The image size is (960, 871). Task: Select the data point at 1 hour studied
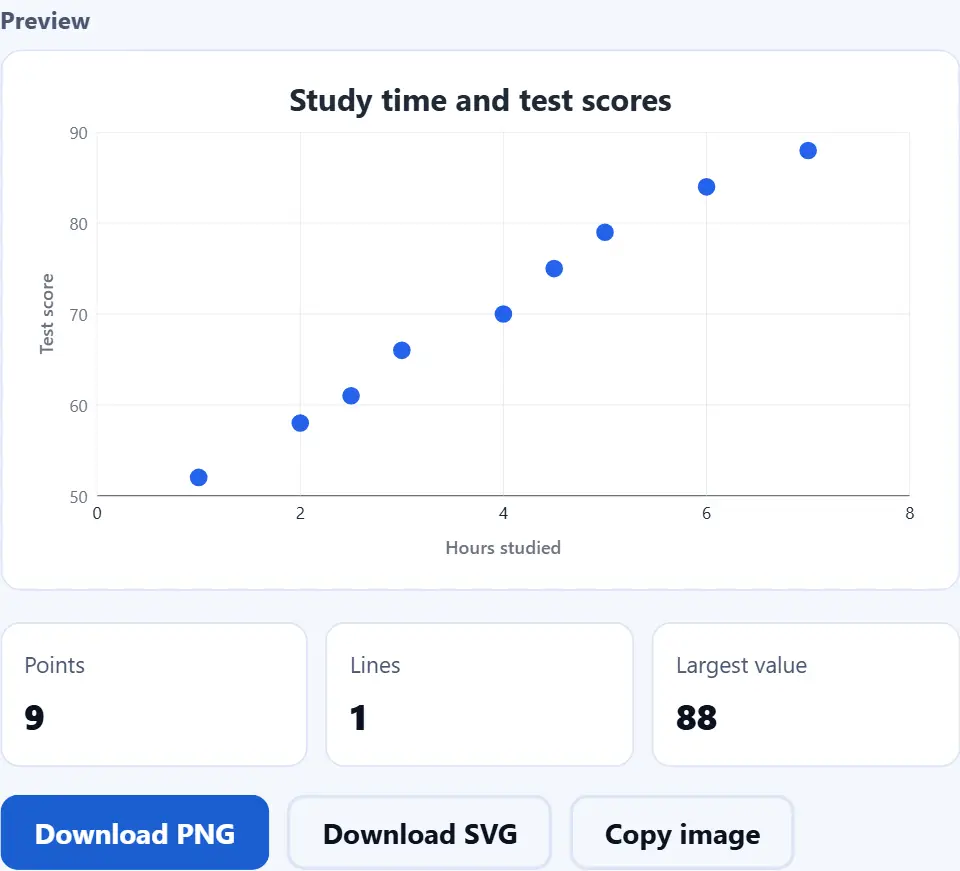(198, 477)
